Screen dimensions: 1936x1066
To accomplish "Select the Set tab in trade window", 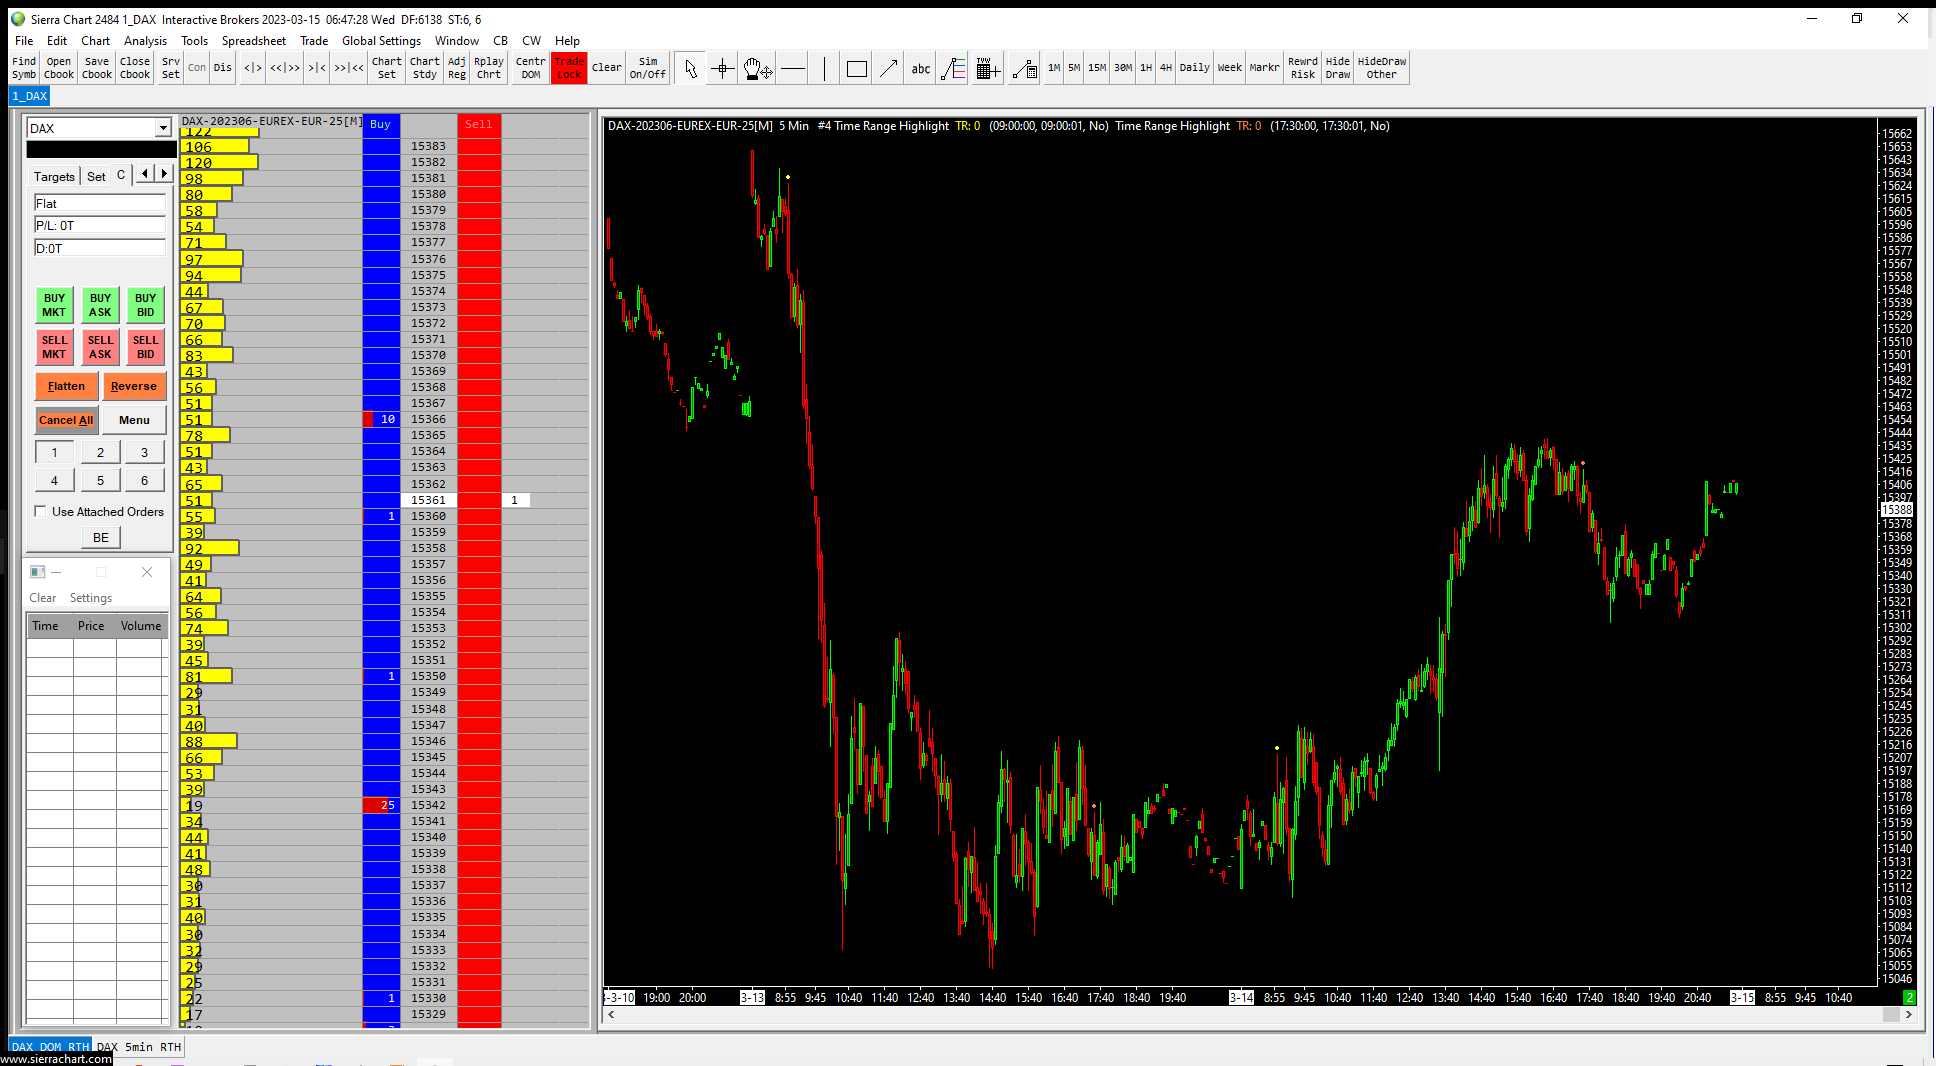I will 96,176.
